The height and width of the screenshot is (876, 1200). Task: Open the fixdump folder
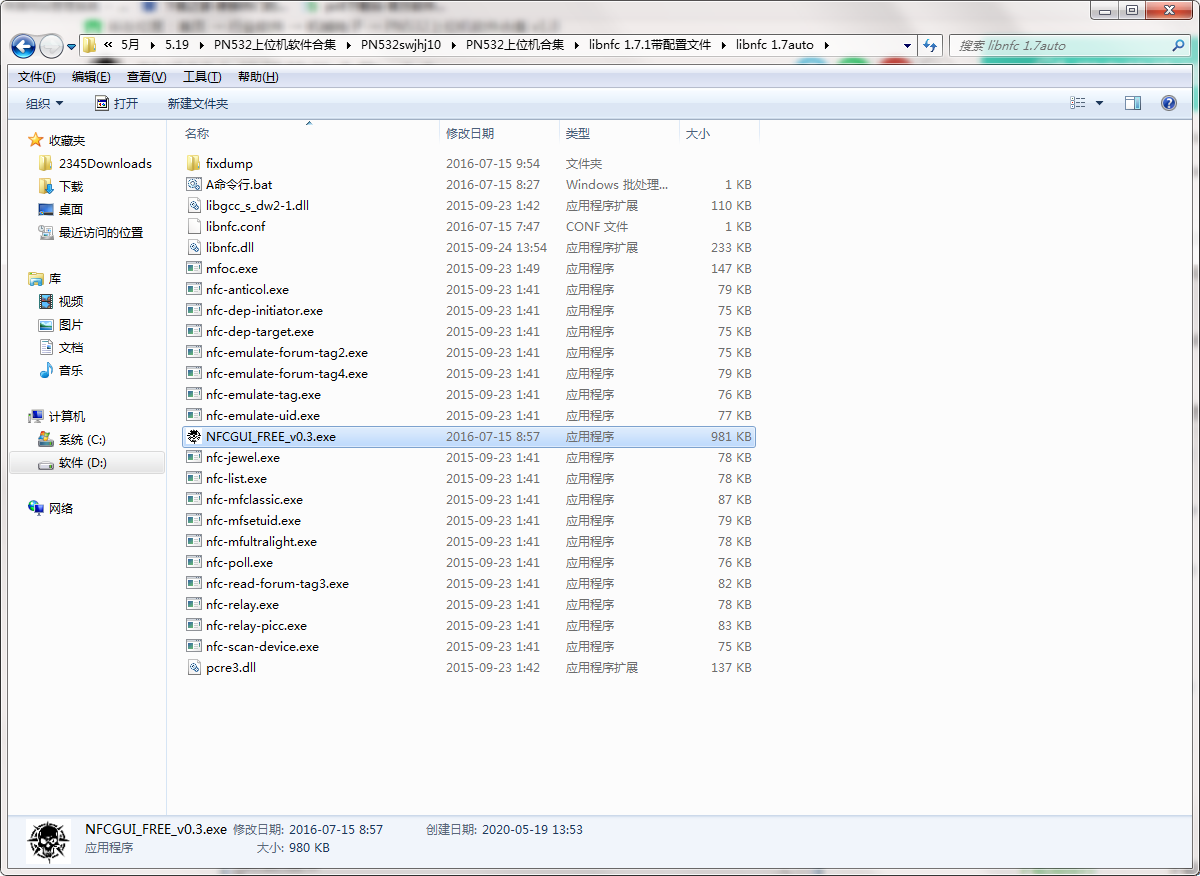pos(229,163)
